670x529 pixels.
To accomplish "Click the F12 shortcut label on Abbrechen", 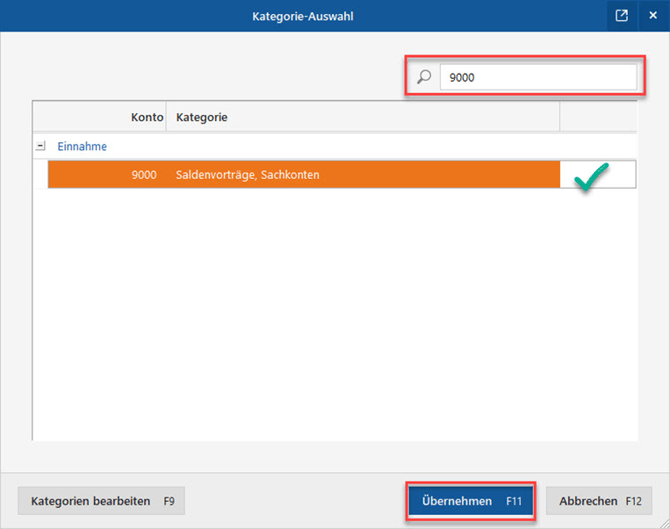I will [x=633, y=501].
